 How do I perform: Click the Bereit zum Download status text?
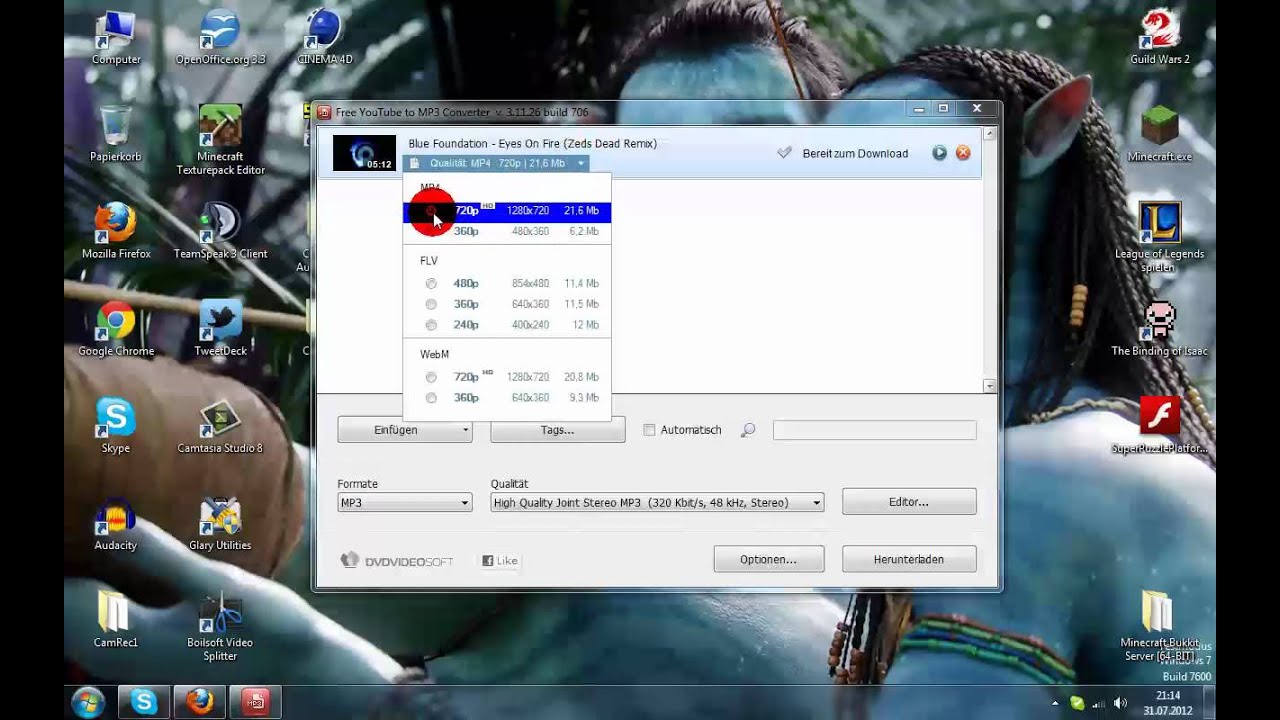coord(855,153)
